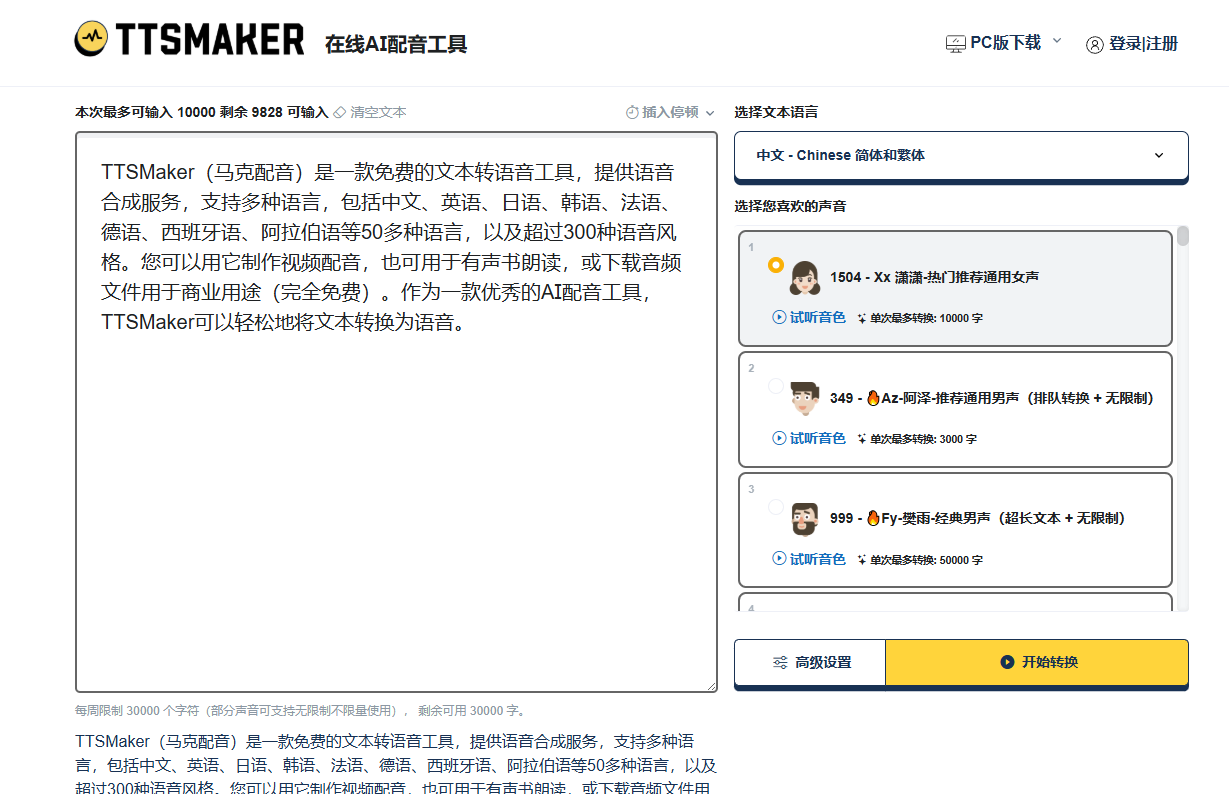Click the 选择文本语言 label
The height and width of the screenshot is (794, 1229).
click(x=776, y=112)
